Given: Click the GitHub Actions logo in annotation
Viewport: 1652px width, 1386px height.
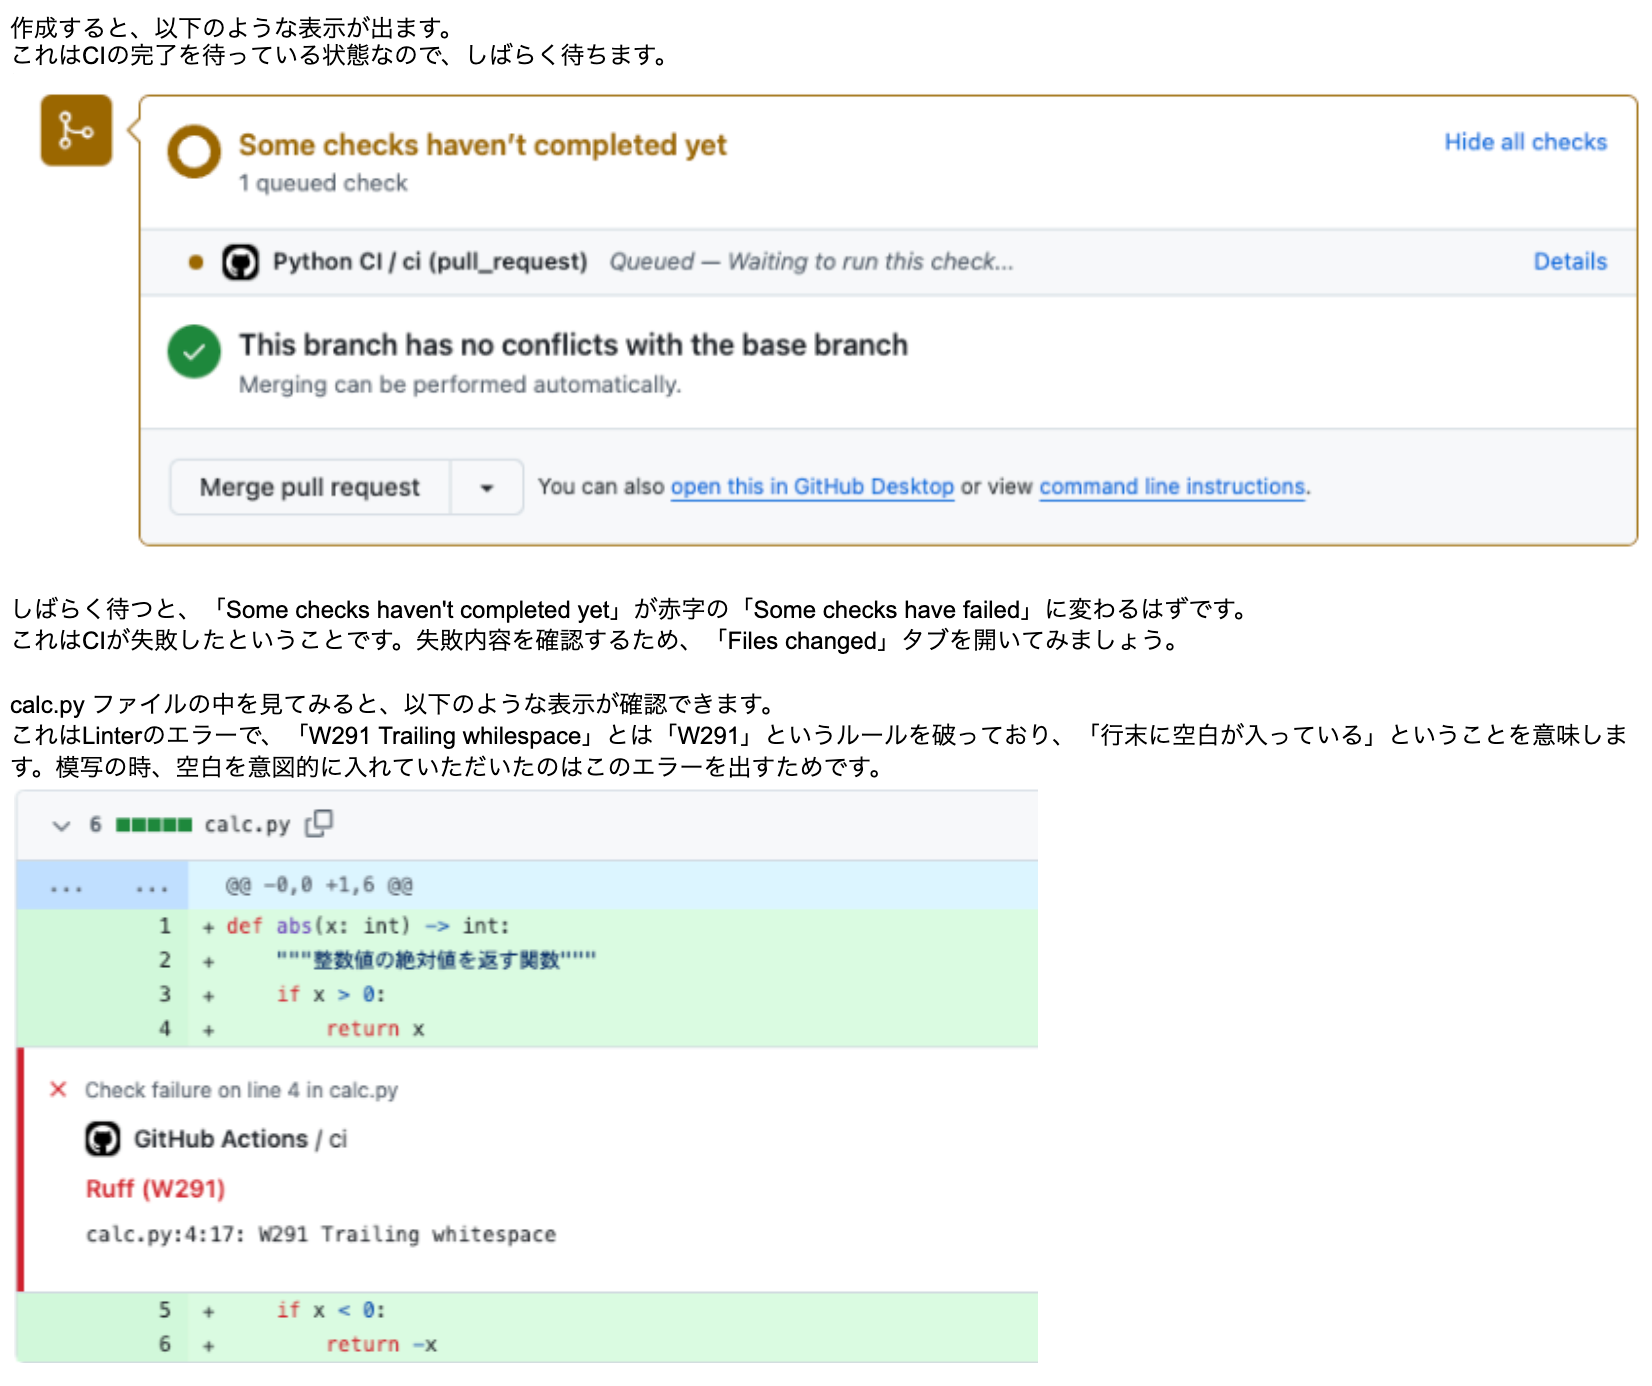Looking at the screenshot, I should tap(103, 1139).
